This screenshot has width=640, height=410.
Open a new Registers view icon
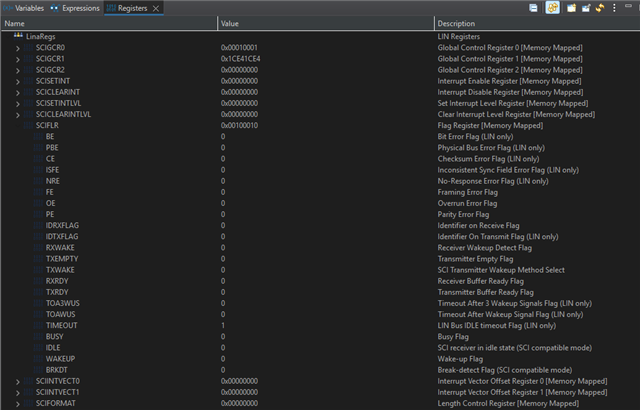tap(571, 8)
